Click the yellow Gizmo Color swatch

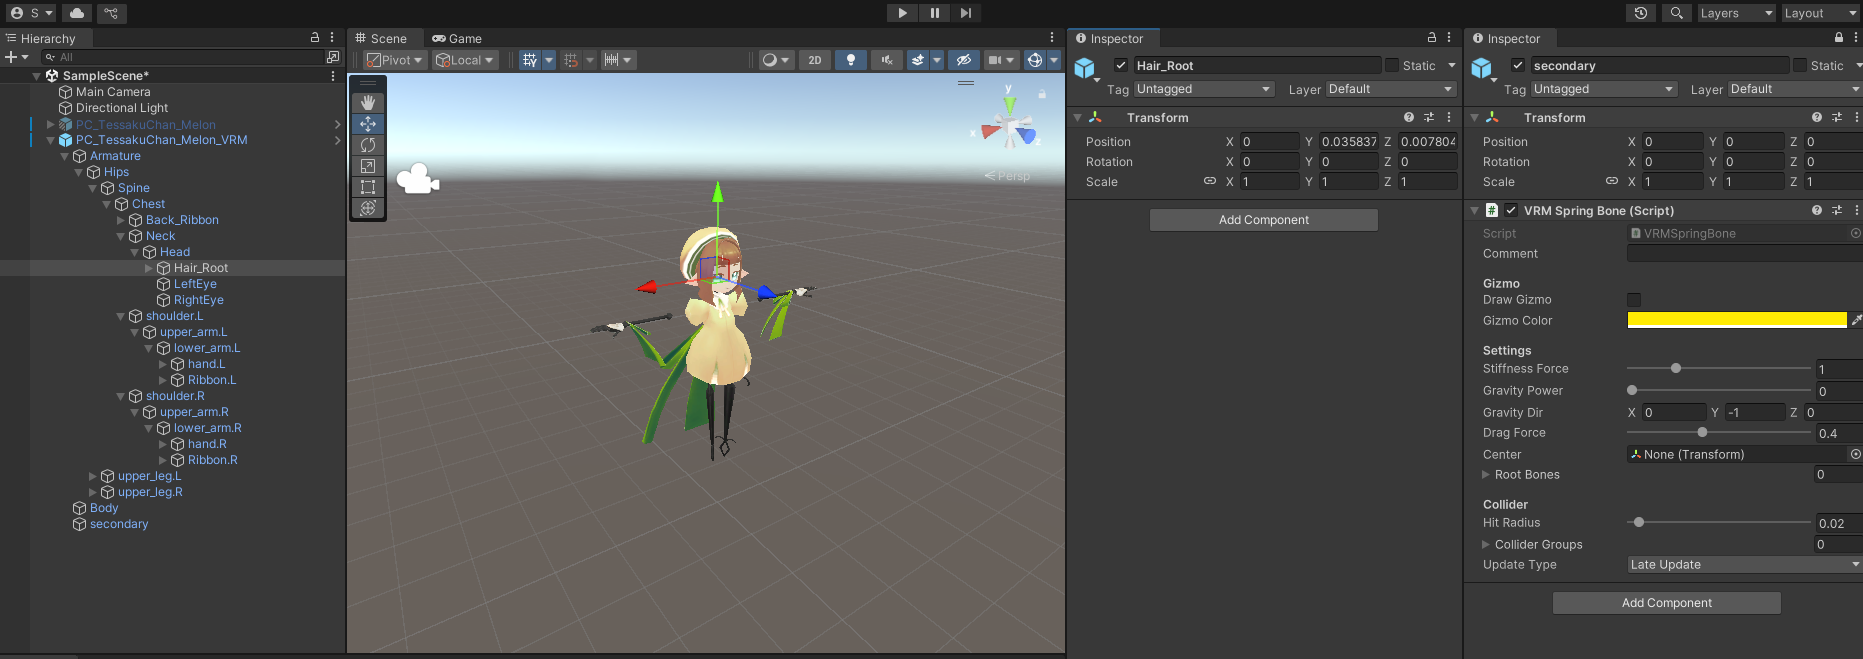pyautogui.click(x=1736, y=320)
